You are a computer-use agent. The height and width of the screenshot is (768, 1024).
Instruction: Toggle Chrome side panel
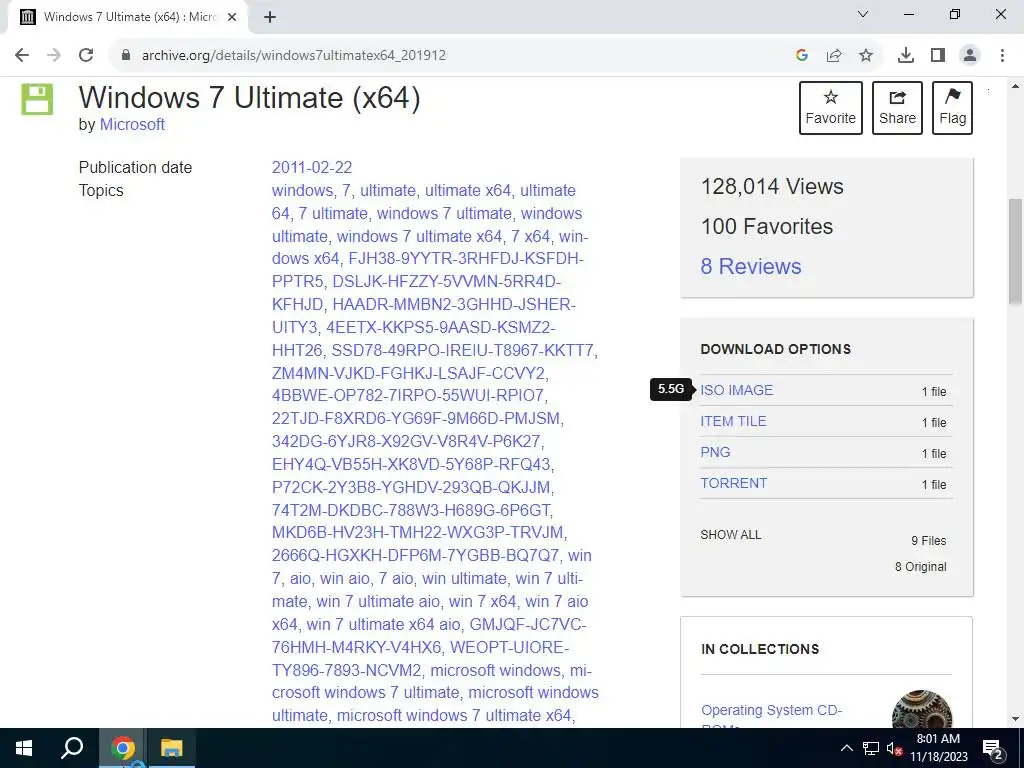[x=938, y=55]
